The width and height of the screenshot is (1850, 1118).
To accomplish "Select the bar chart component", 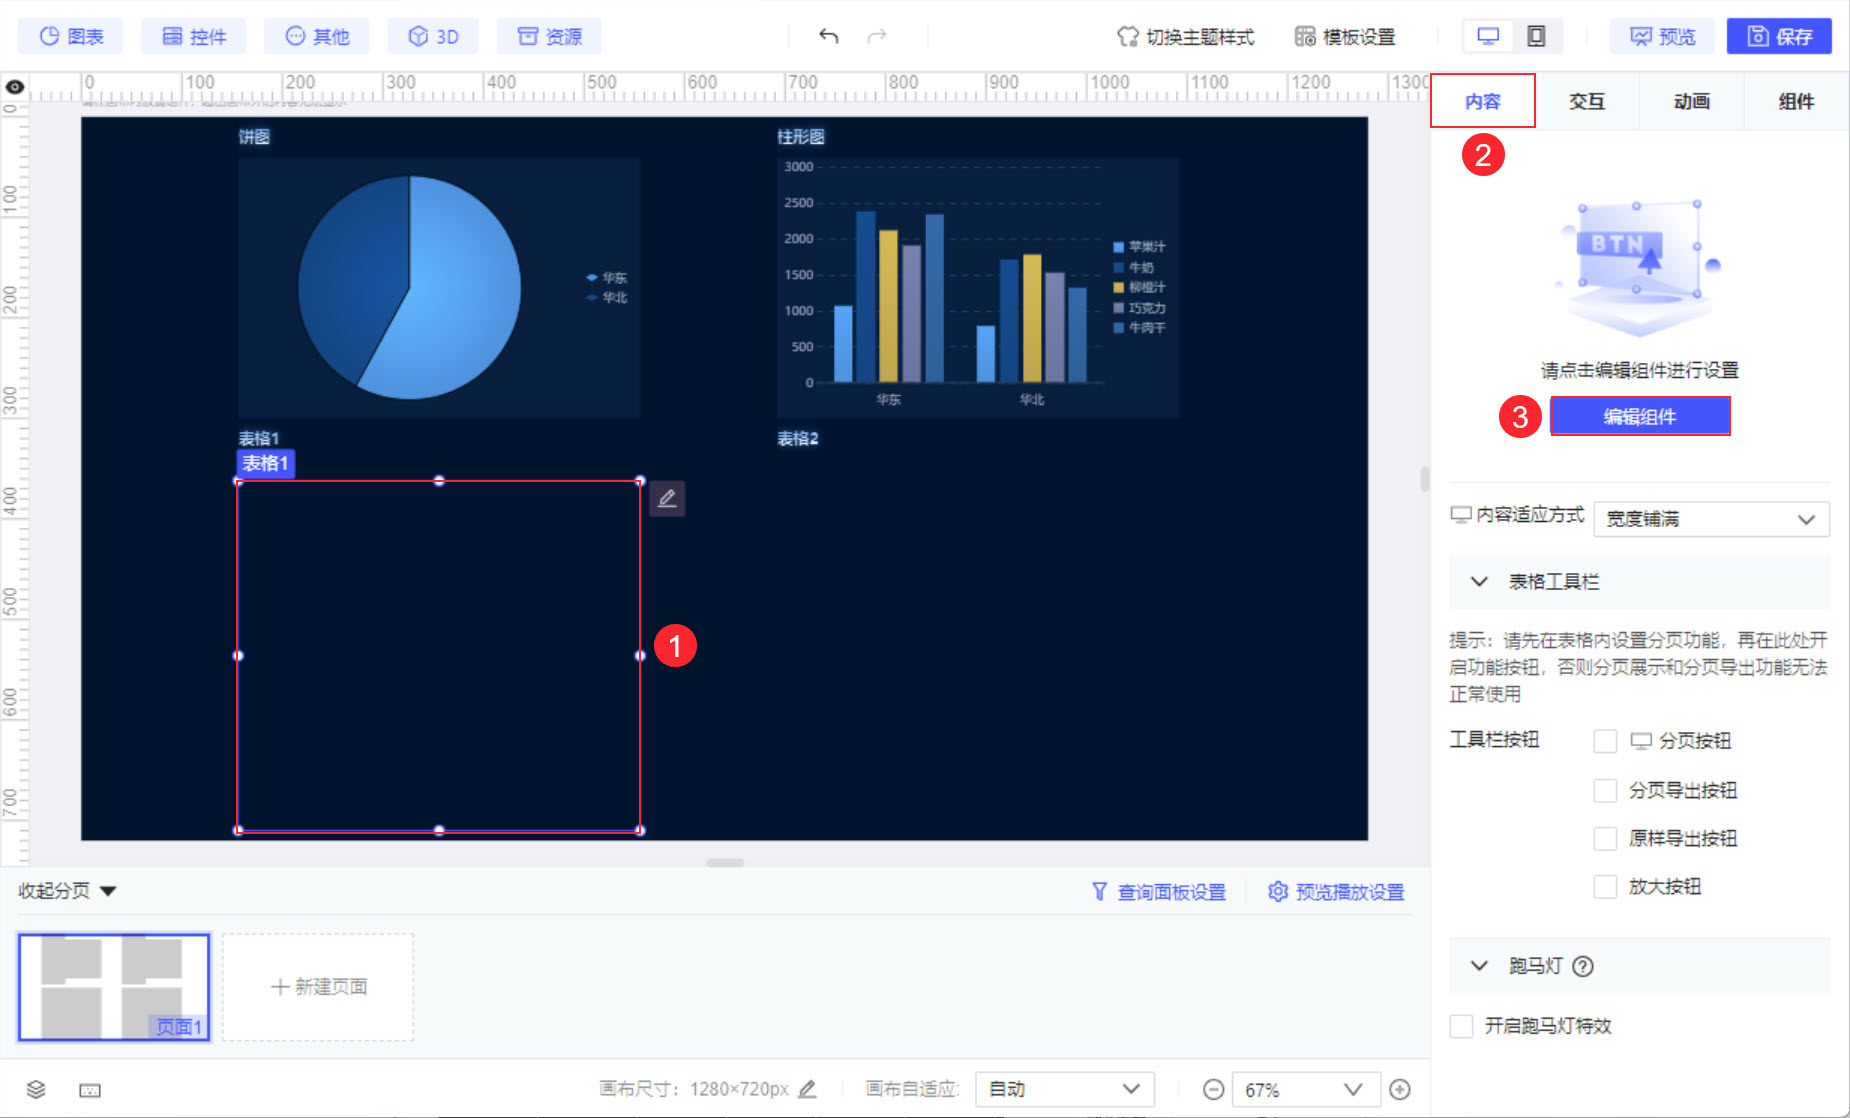I will [x=977, y=287].
